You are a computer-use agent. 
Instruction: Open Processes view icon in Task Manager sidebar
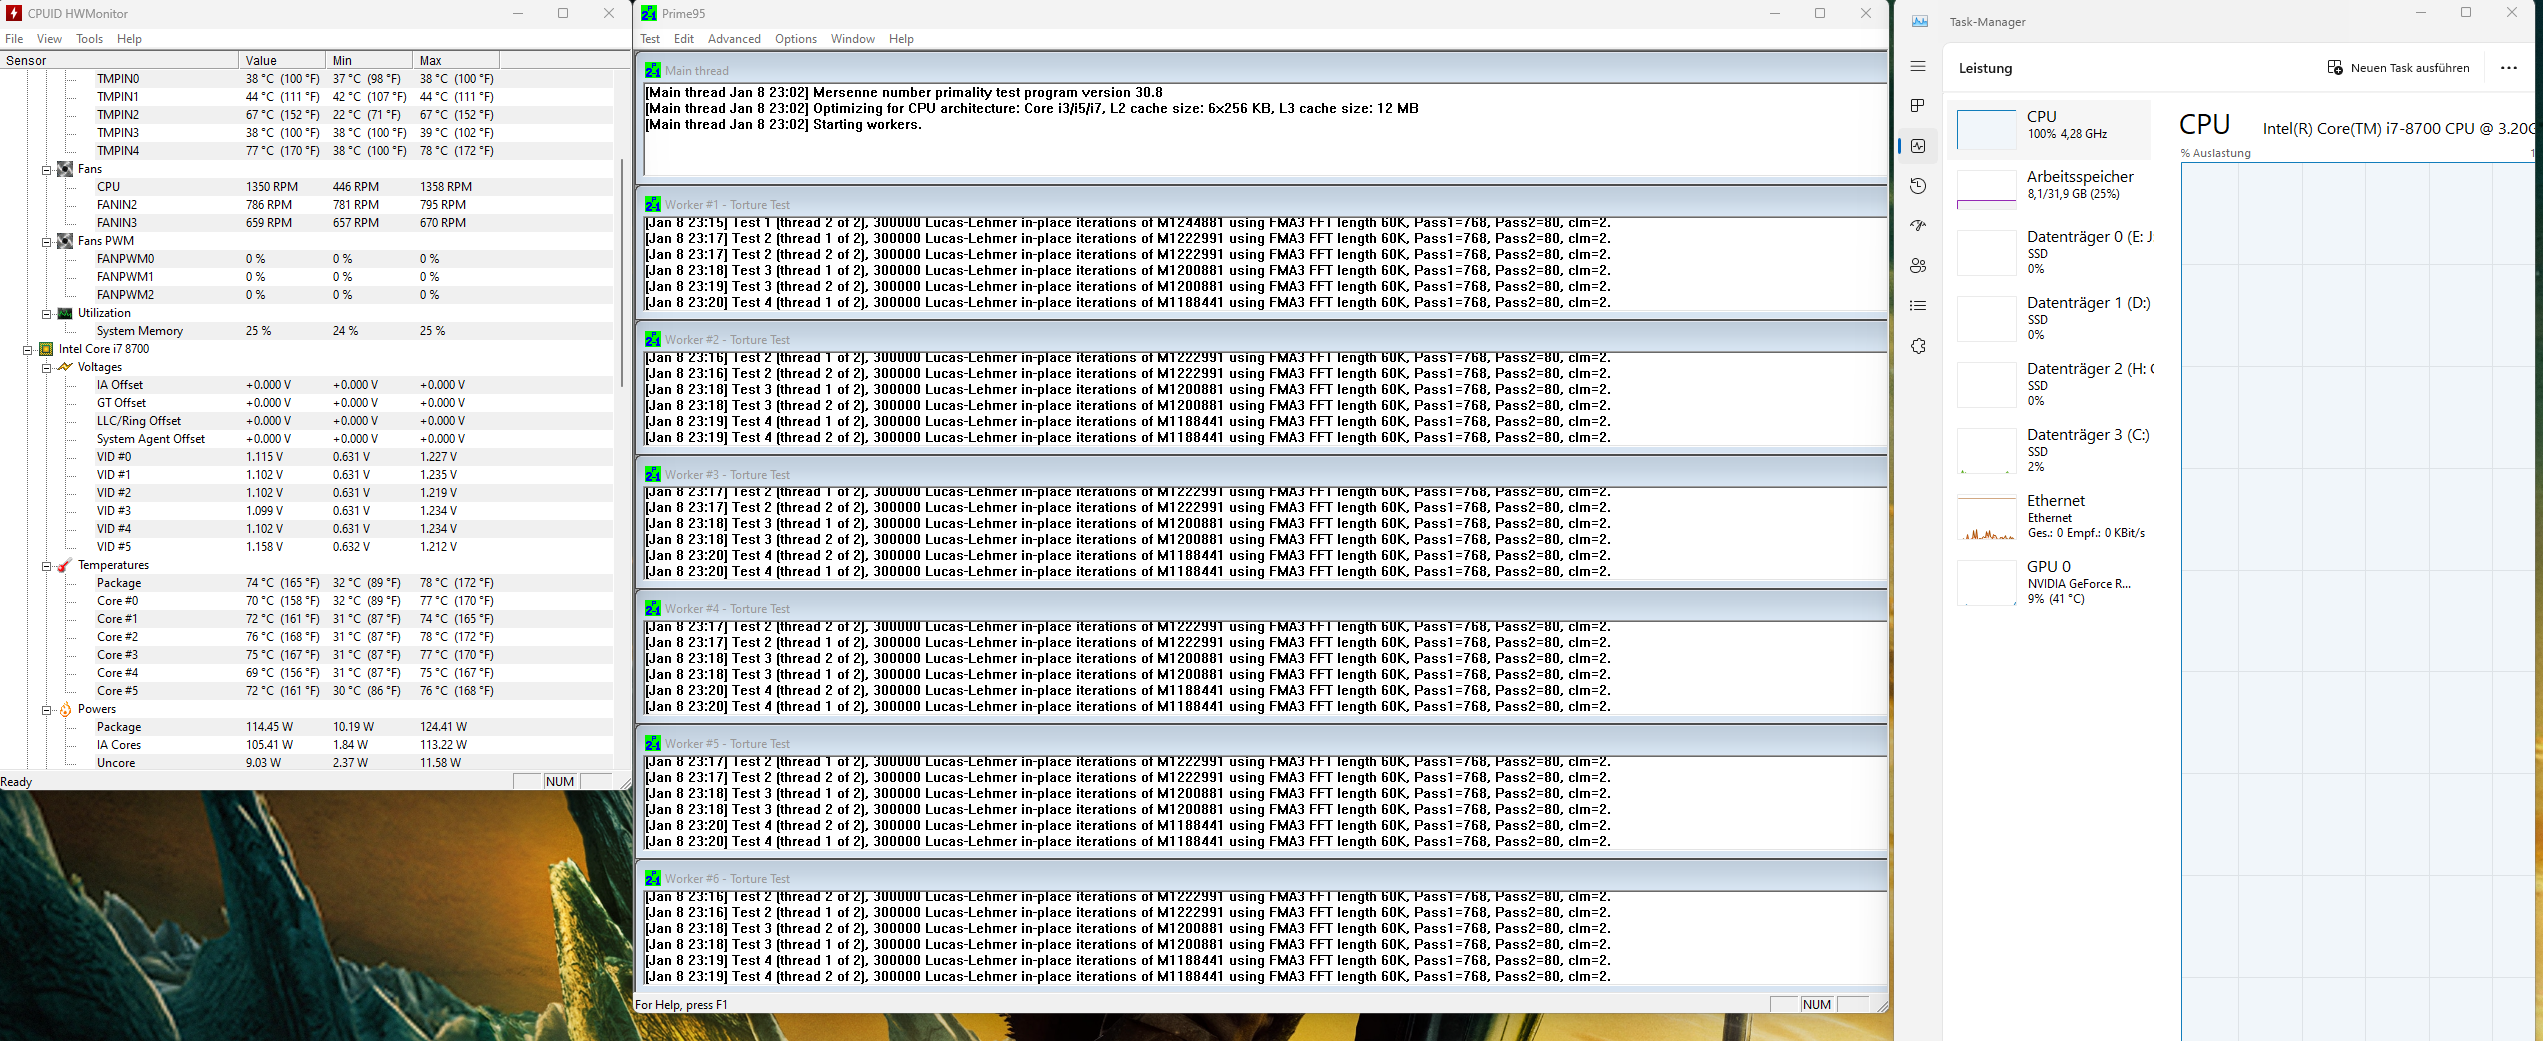click(1918, 104)
